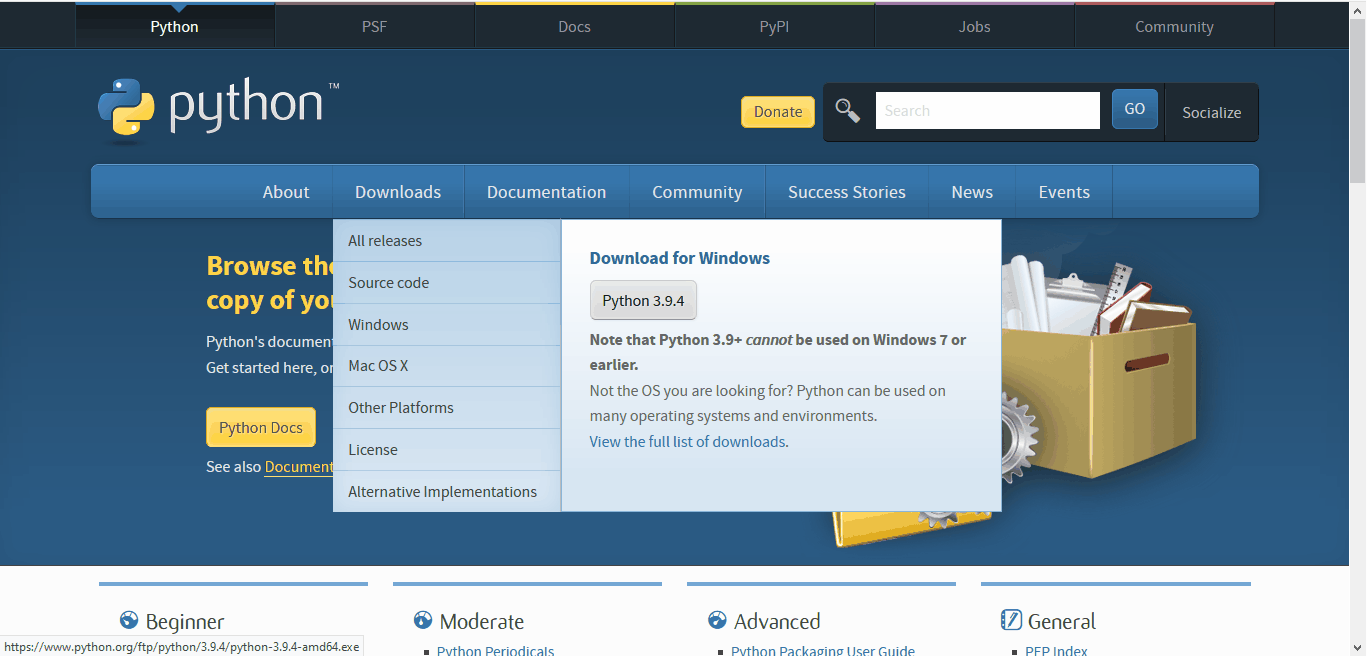Switch to the Docs top tab
This screenshot has width=1367, height=656.
tap(574, 26)
